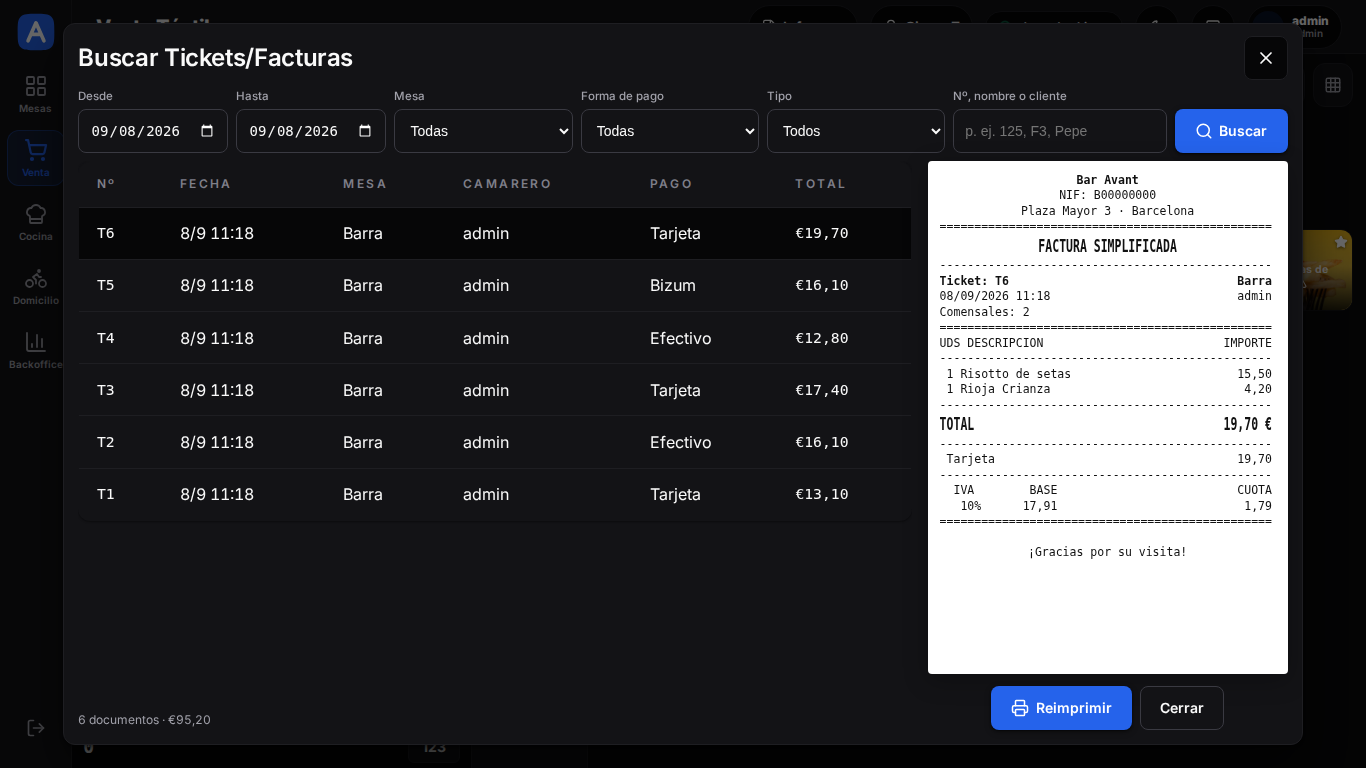This screenshot has height=768, width=1366.
Task: Focus the Nº, nombre o cliente search field
Action: coord(1060,131)
